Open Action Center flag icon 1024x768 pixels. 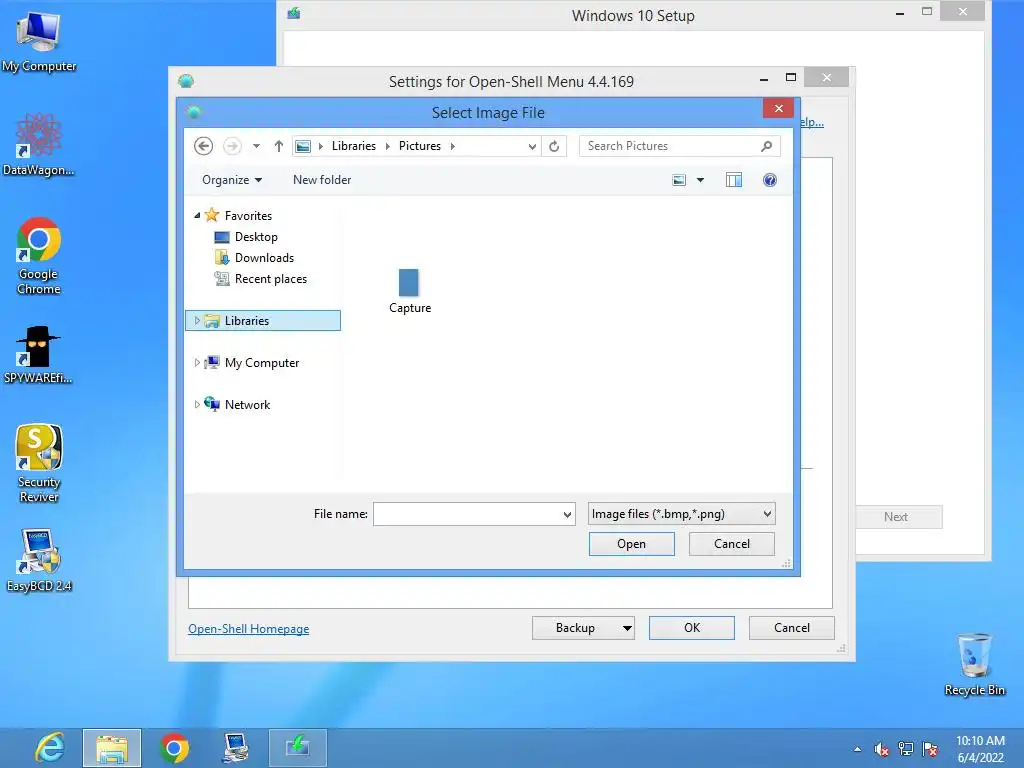click(931, 749)
